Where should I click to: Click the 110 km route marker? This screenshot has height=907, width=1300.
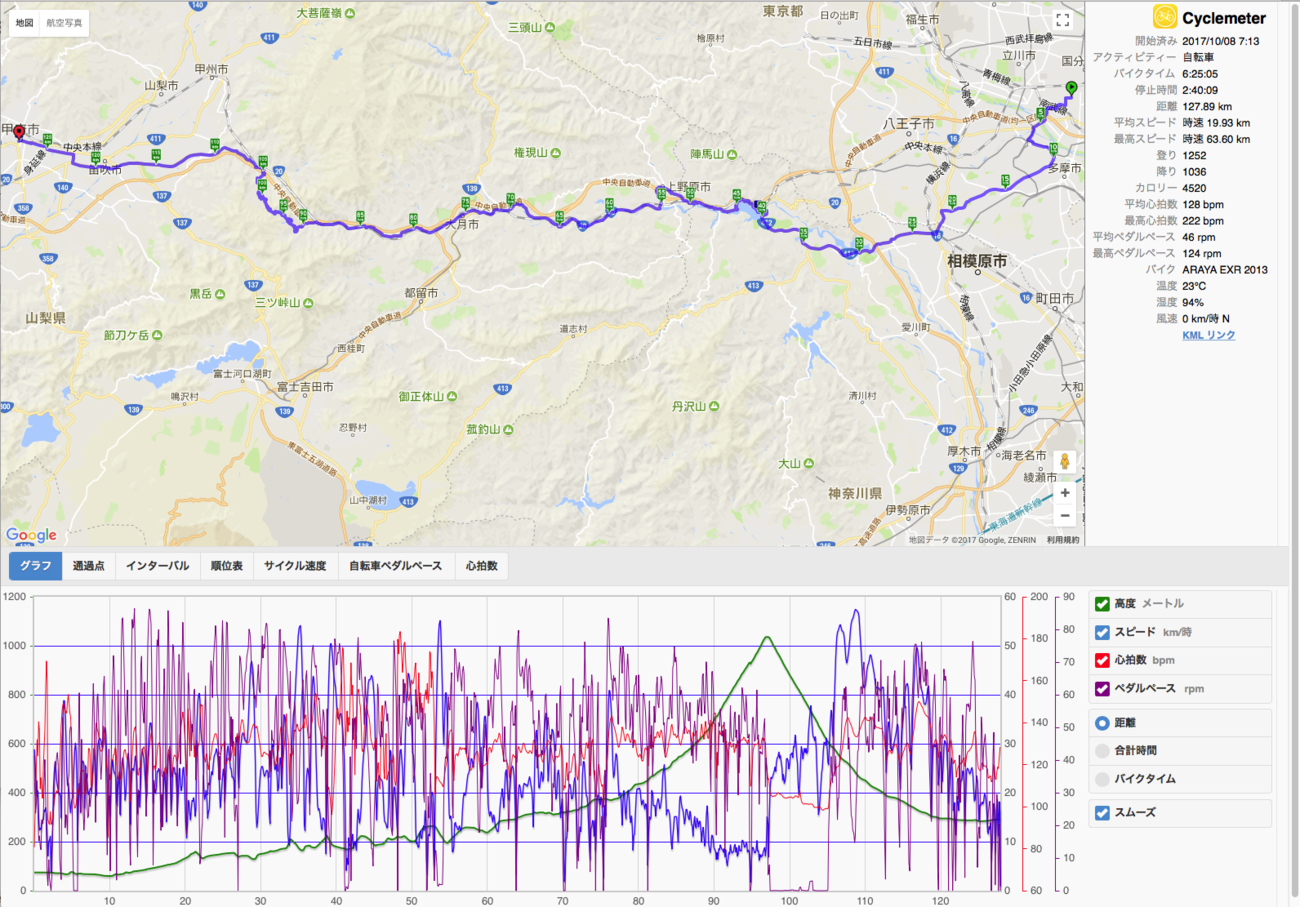click(x=215, y=144)
